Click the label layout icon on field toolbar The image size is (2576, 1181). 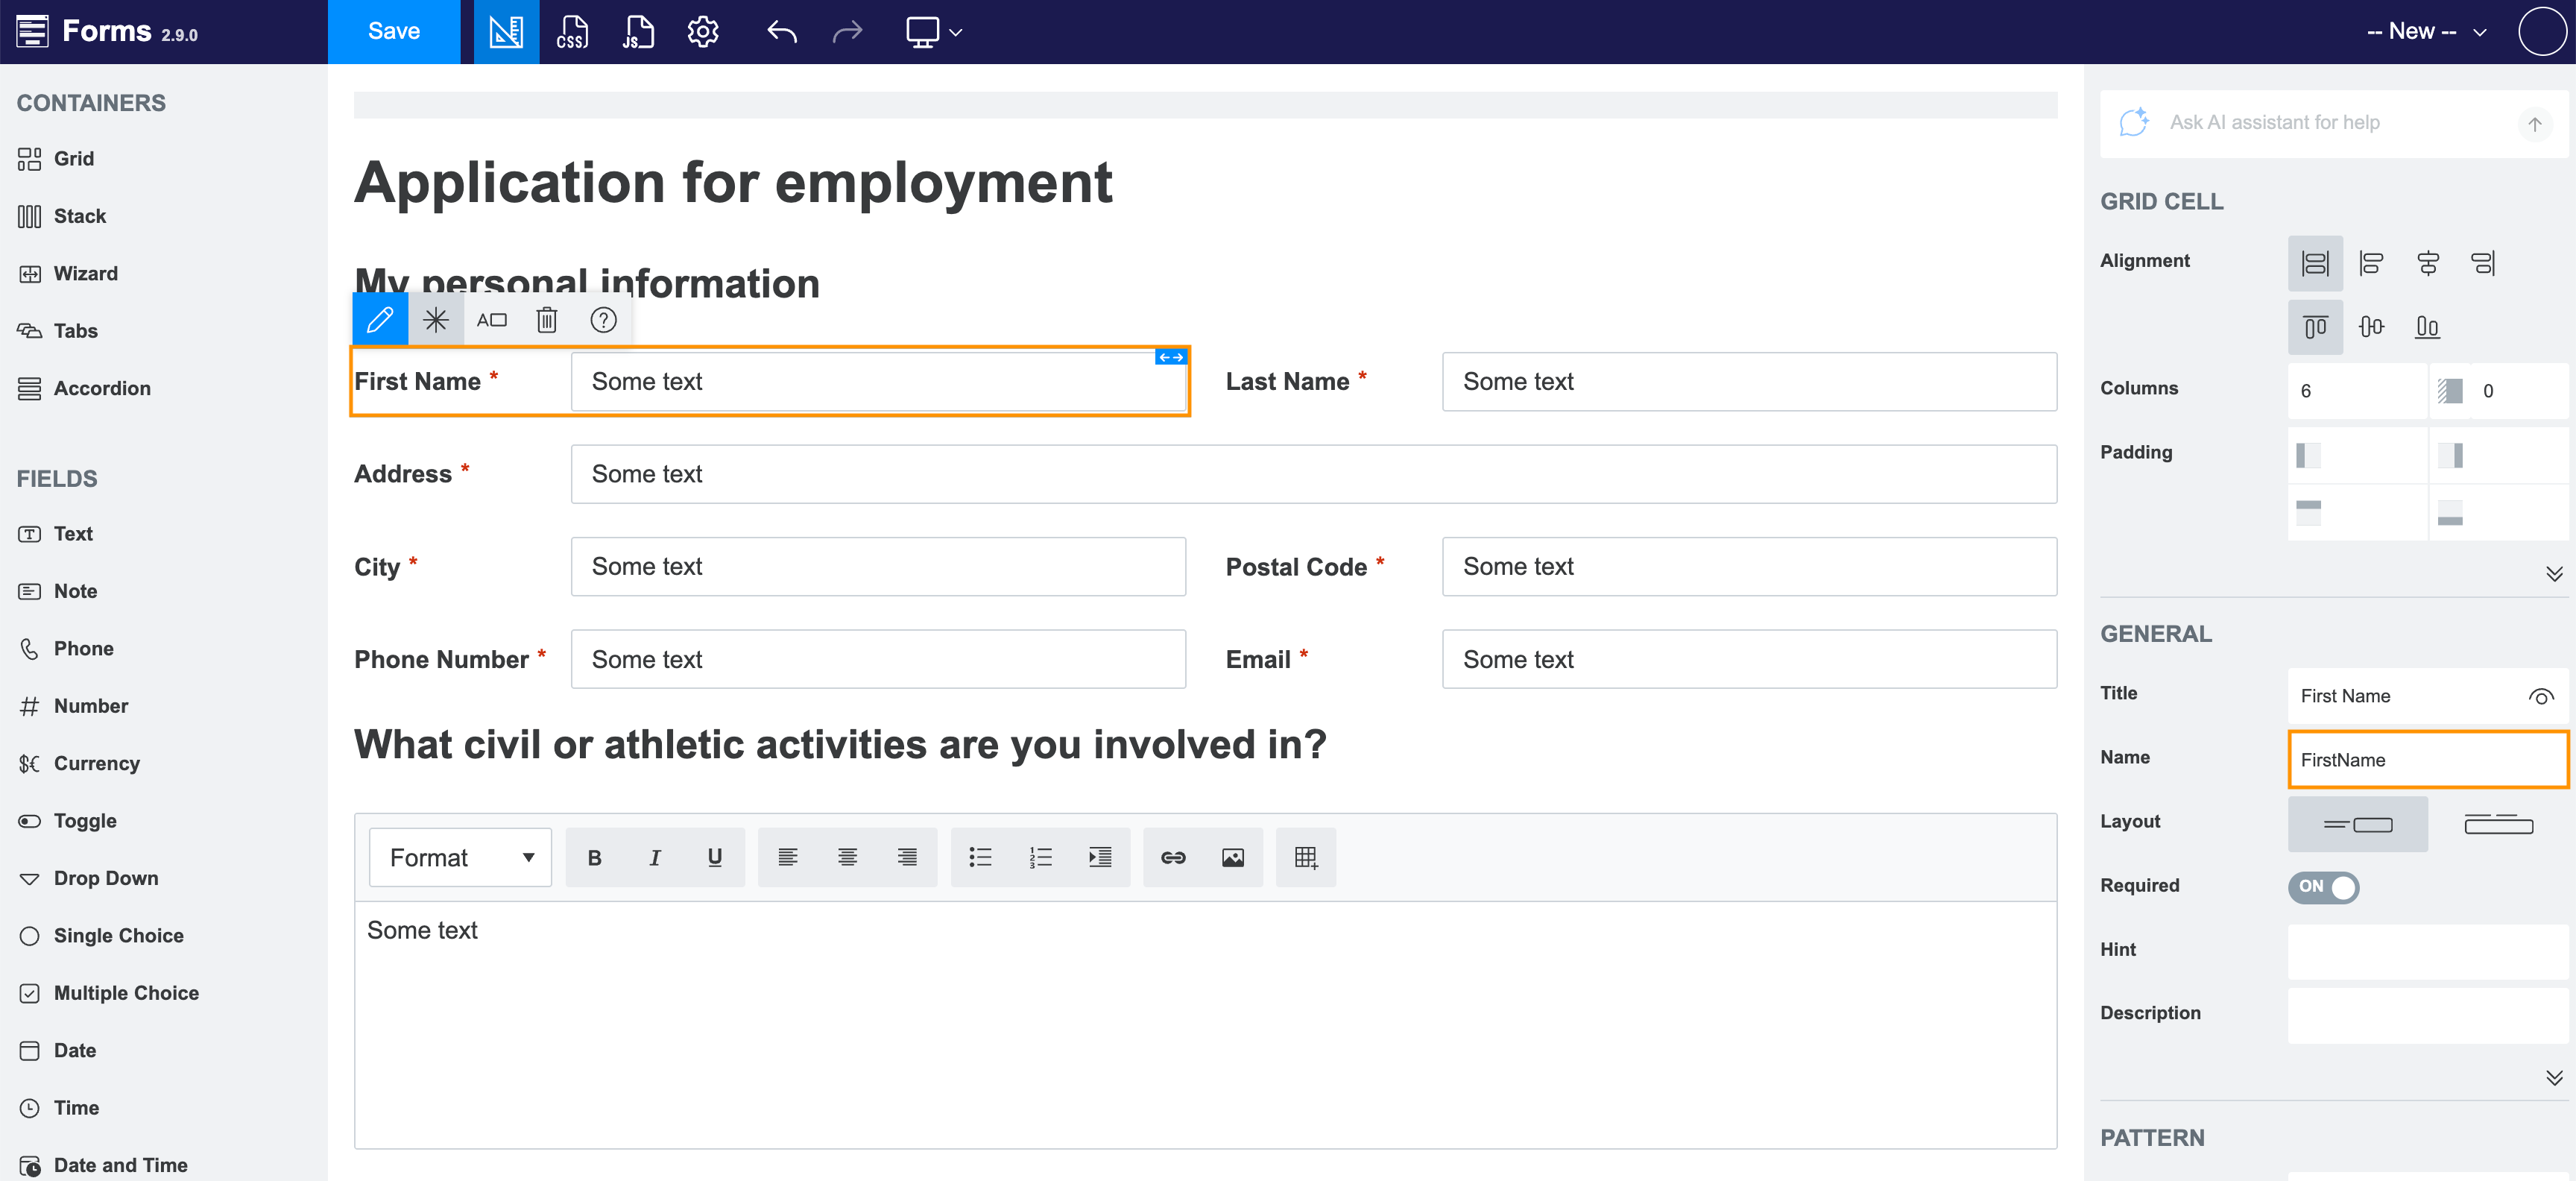492,320
